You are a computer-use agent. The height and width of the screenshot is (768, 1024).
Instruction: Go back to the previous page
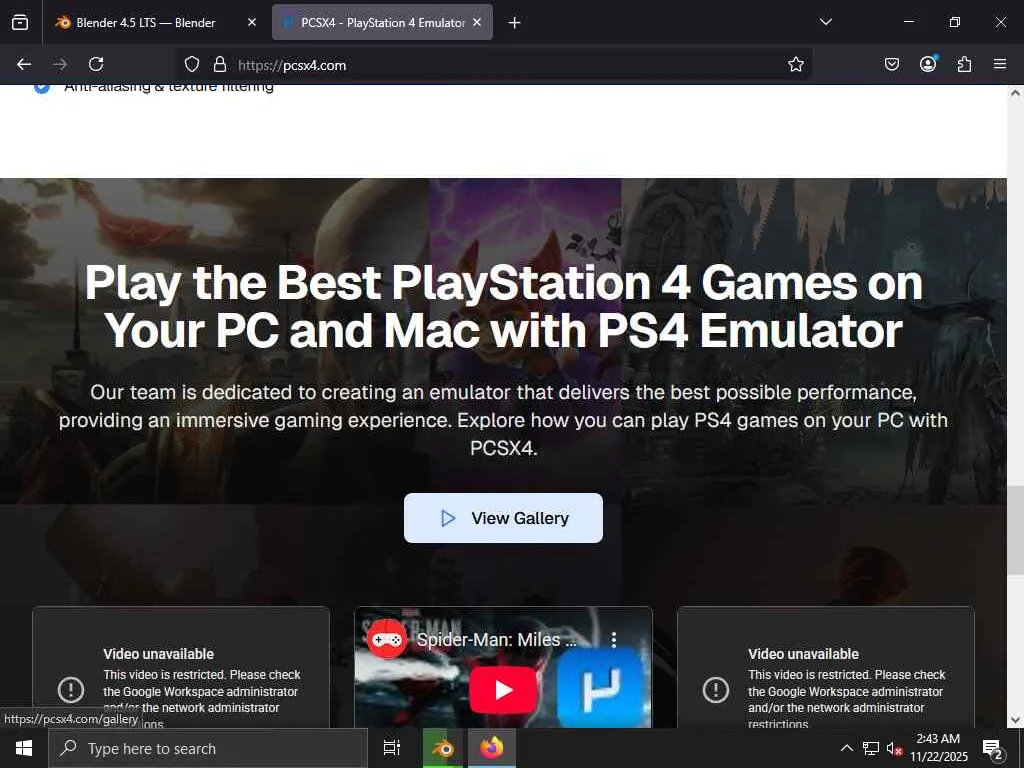[24, 64]
